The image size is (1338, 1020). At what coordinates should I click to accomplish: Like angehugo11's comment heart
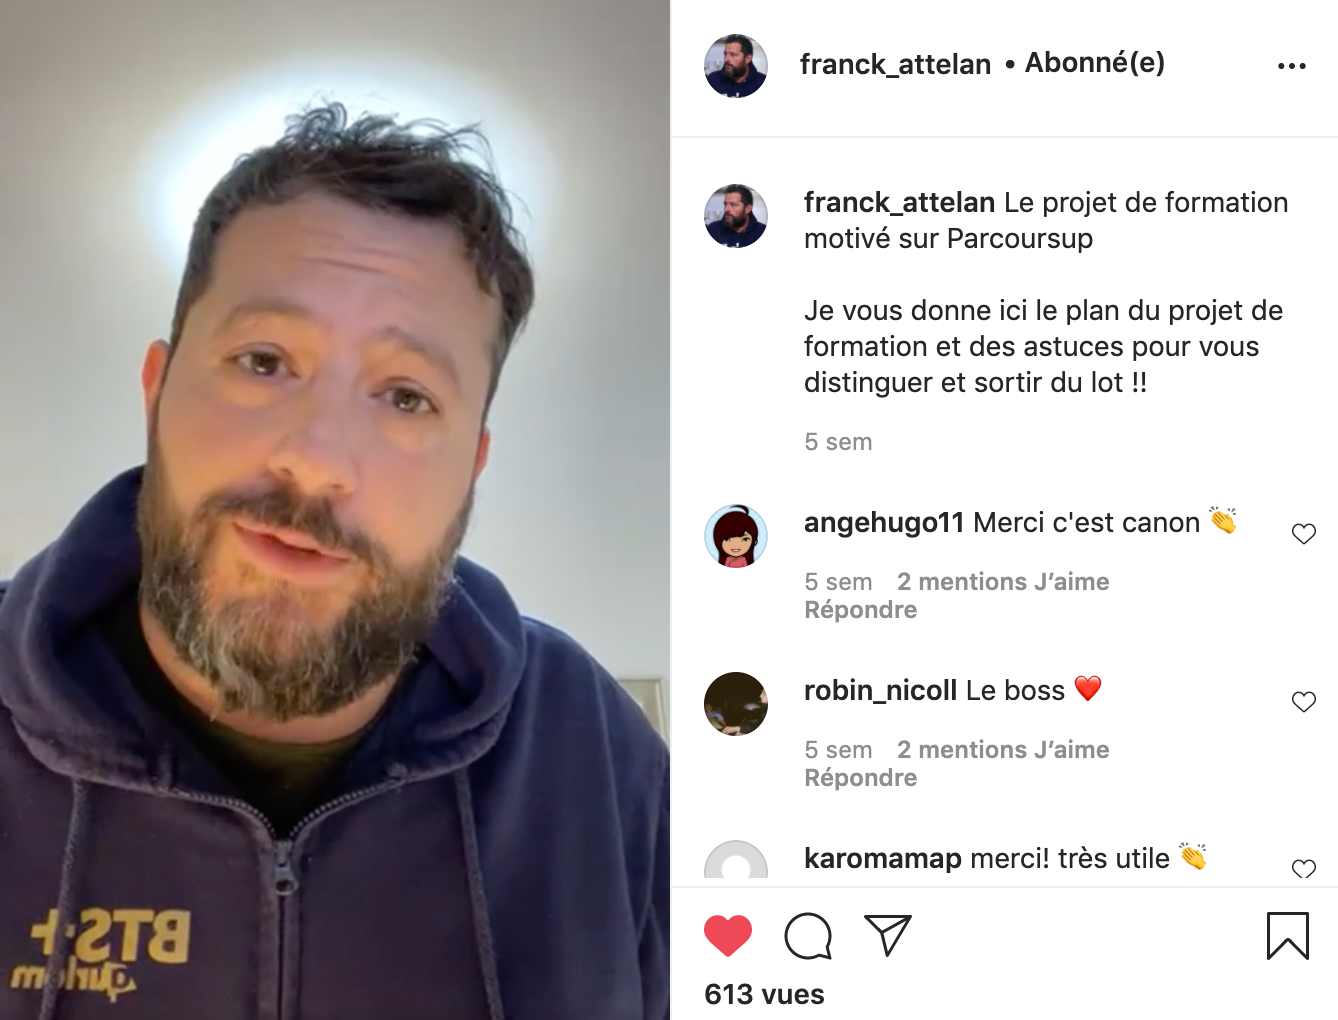(x=1304, y=534)
